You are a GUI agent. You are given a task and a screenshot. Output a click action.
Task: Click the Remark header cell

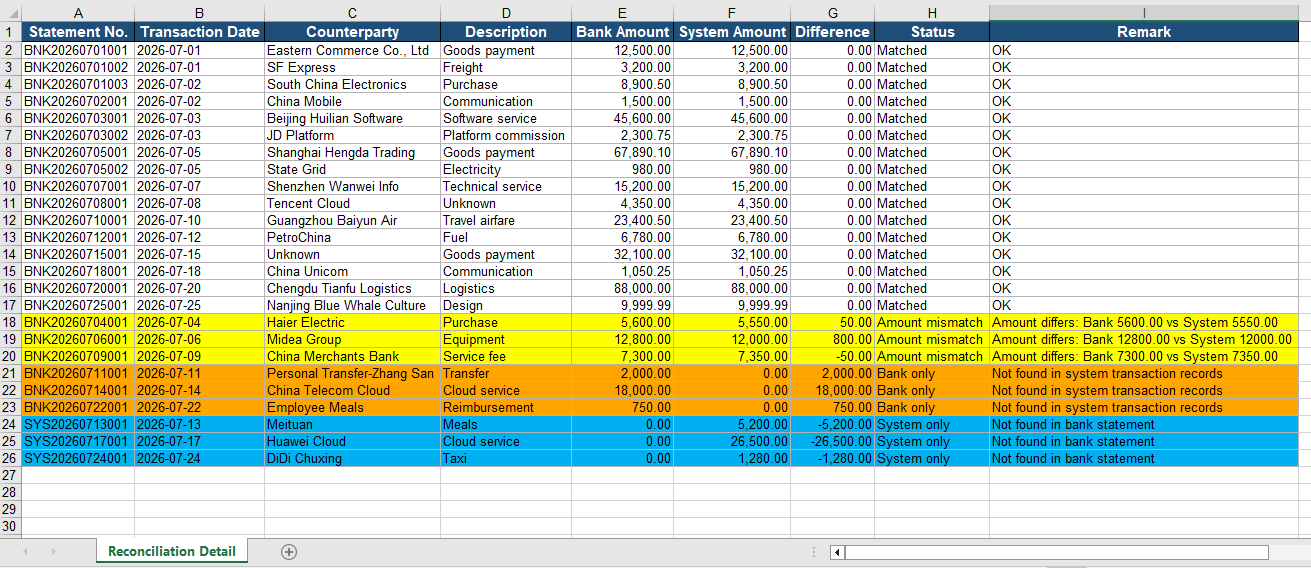(1144, 32)
